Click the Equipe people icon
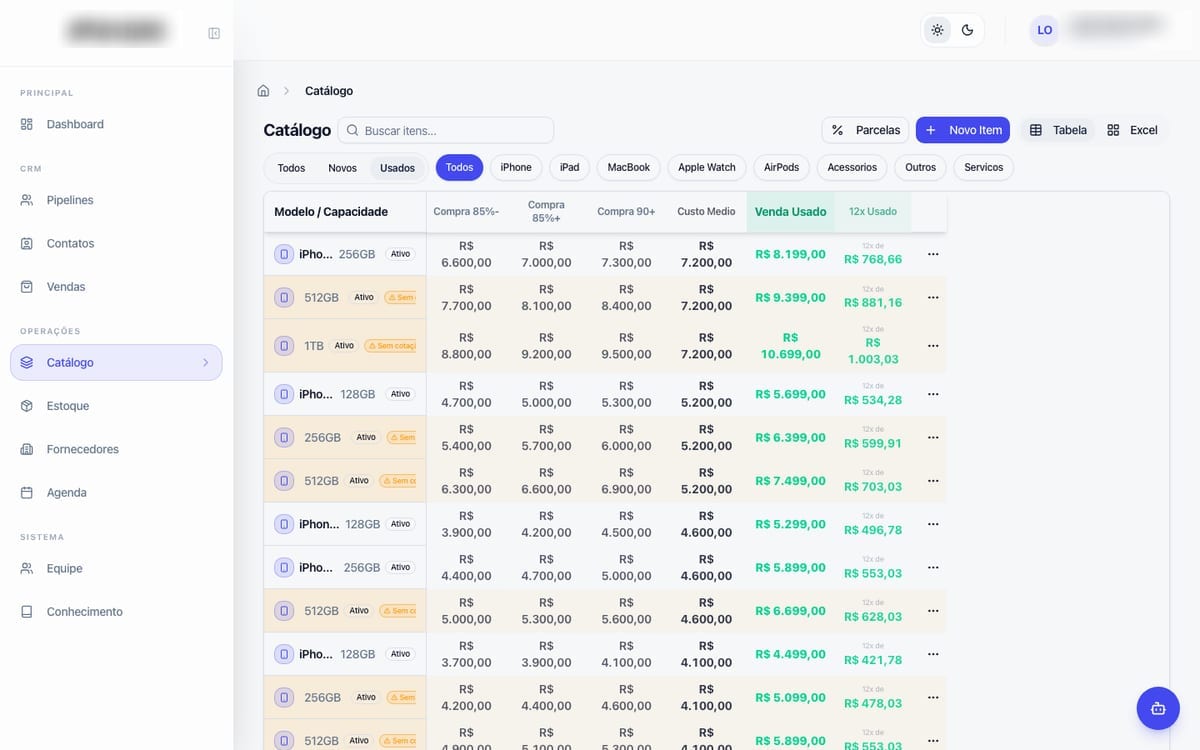Viewport: 1200px width, 750px height. (x=27, y=568)
